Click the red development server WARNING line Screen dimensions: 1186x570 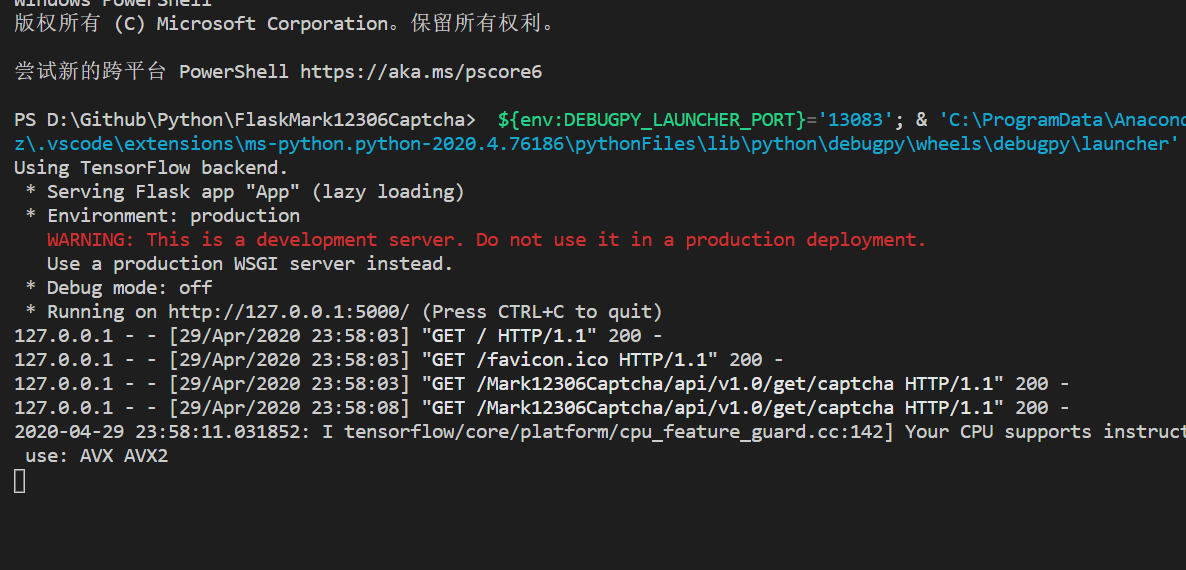(x=486, y=240)
